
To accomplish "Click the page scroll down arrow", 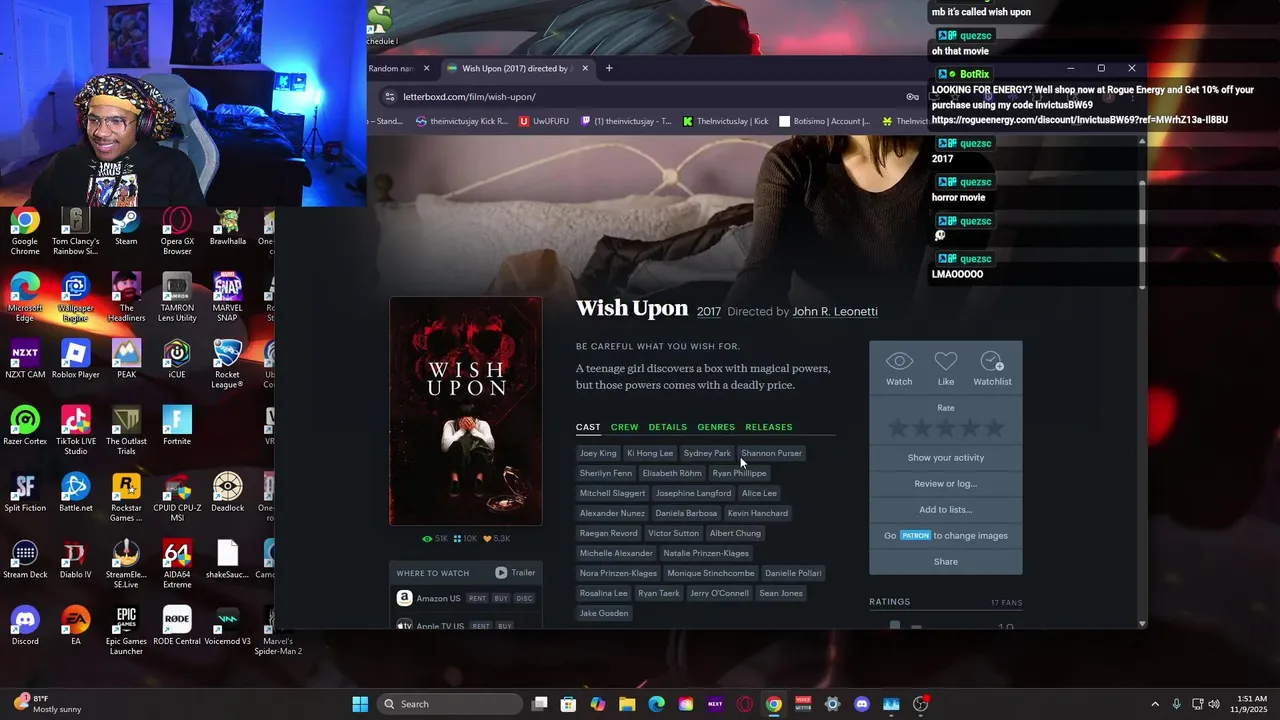I will [1142, 624].
